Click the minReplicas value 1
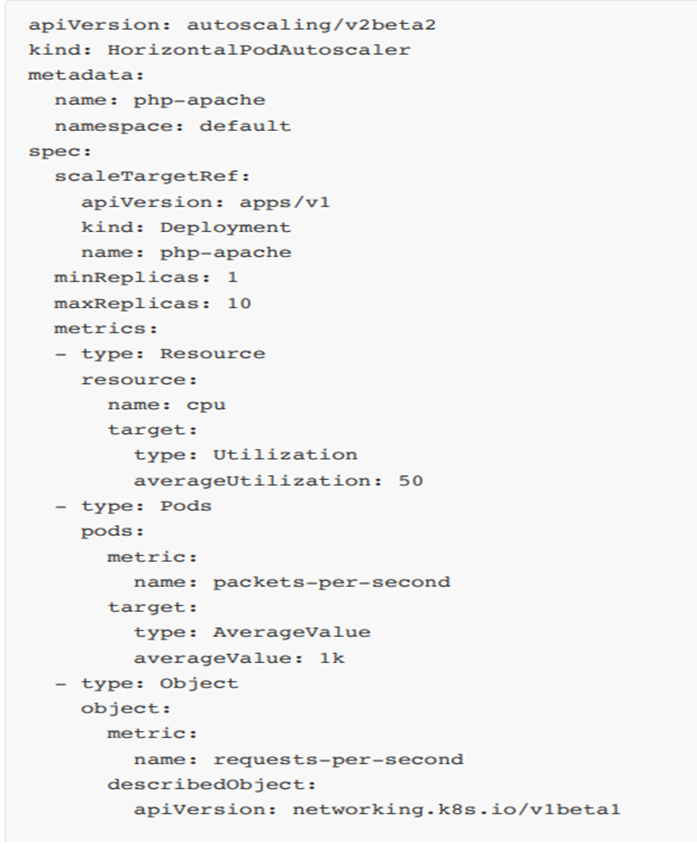The width and height of the screenshot is (697, 846). pyautogui.click(x=233, y=277)
